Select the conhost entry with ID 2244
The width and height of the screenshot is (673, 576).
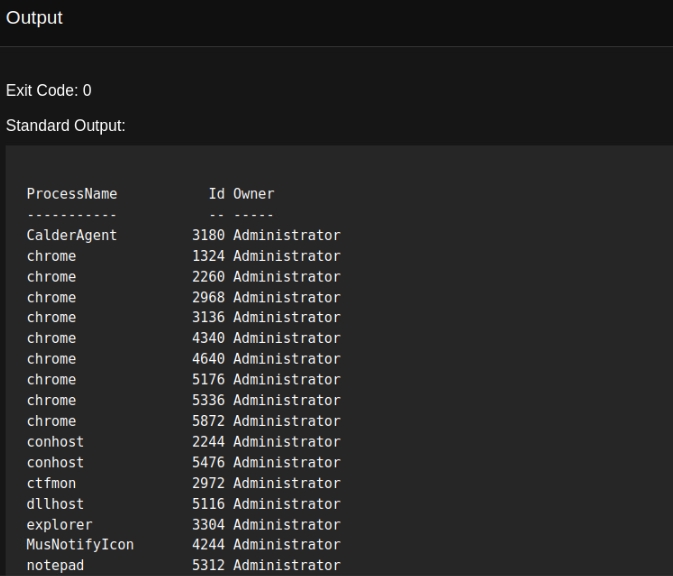click(55, 442)
